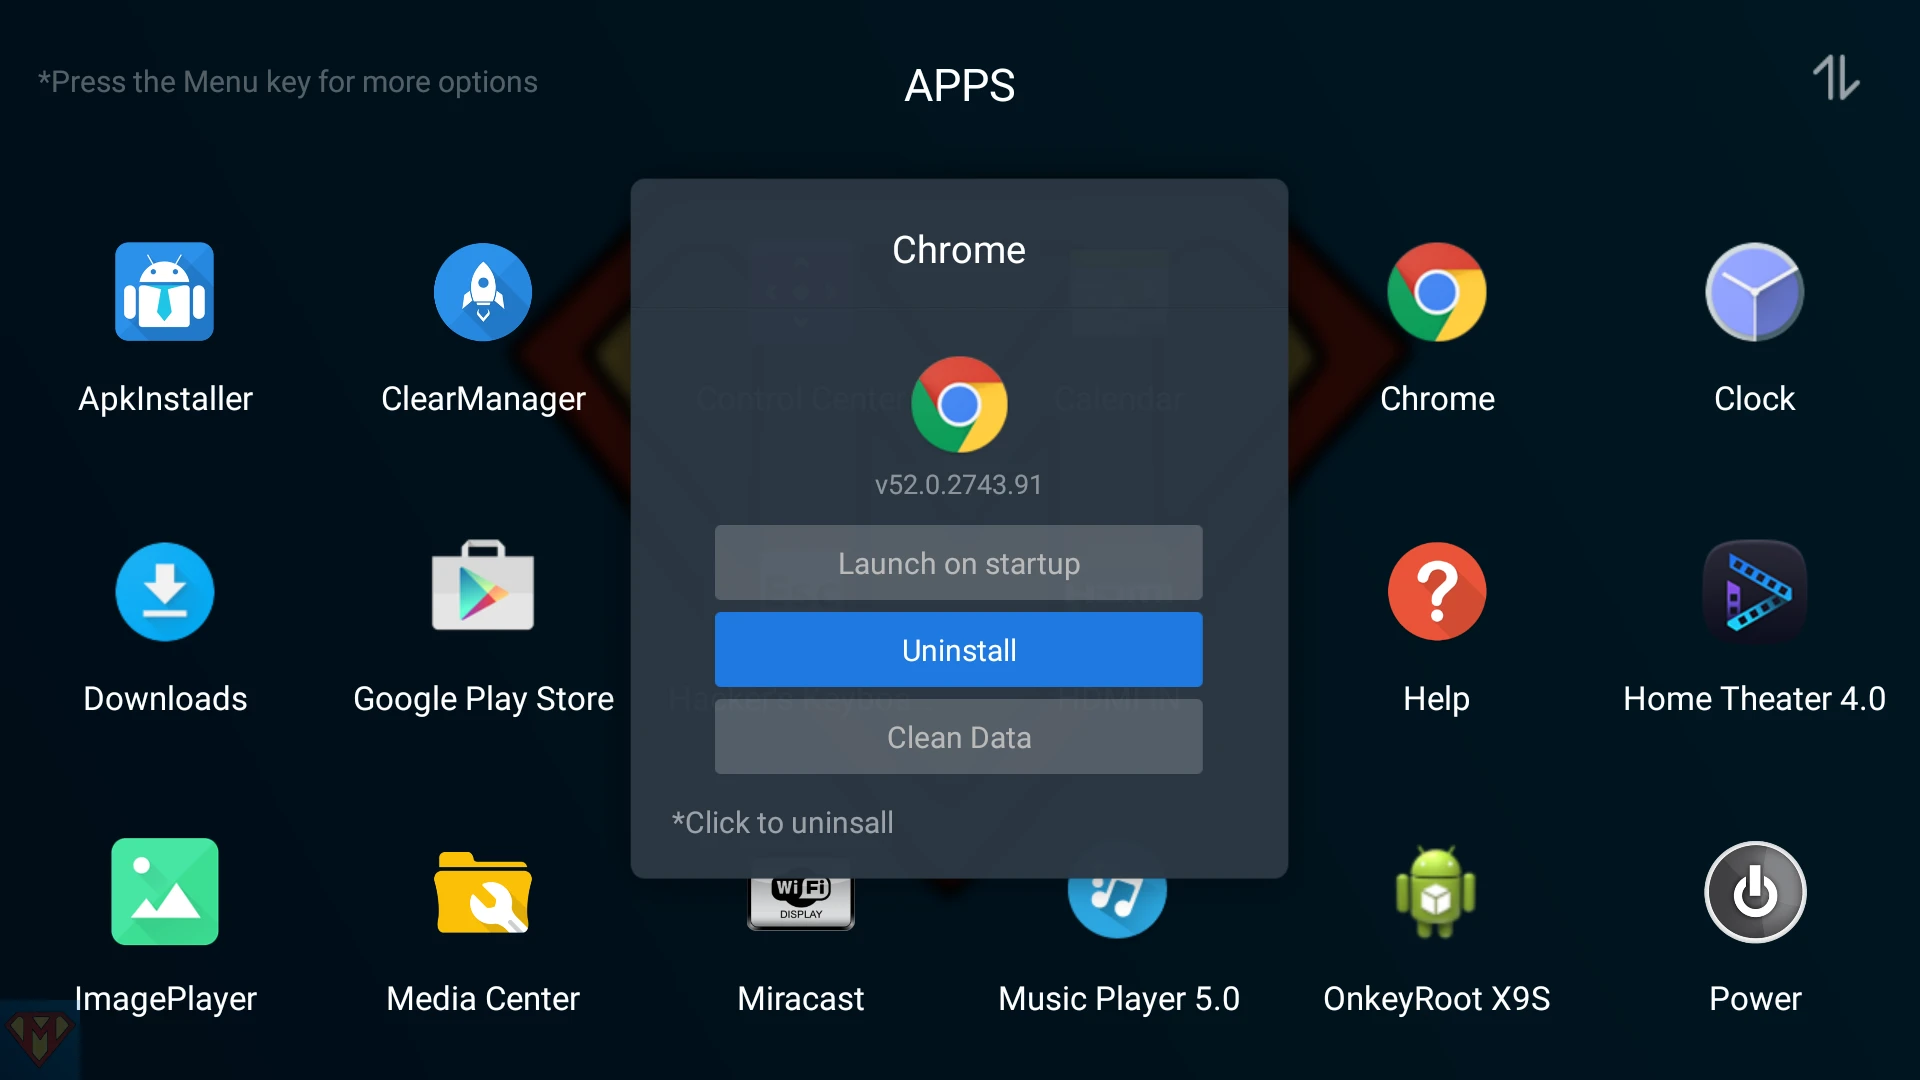Click the ImagePlayer label text
This screenshot has width=1920, height=1080.
165,999
